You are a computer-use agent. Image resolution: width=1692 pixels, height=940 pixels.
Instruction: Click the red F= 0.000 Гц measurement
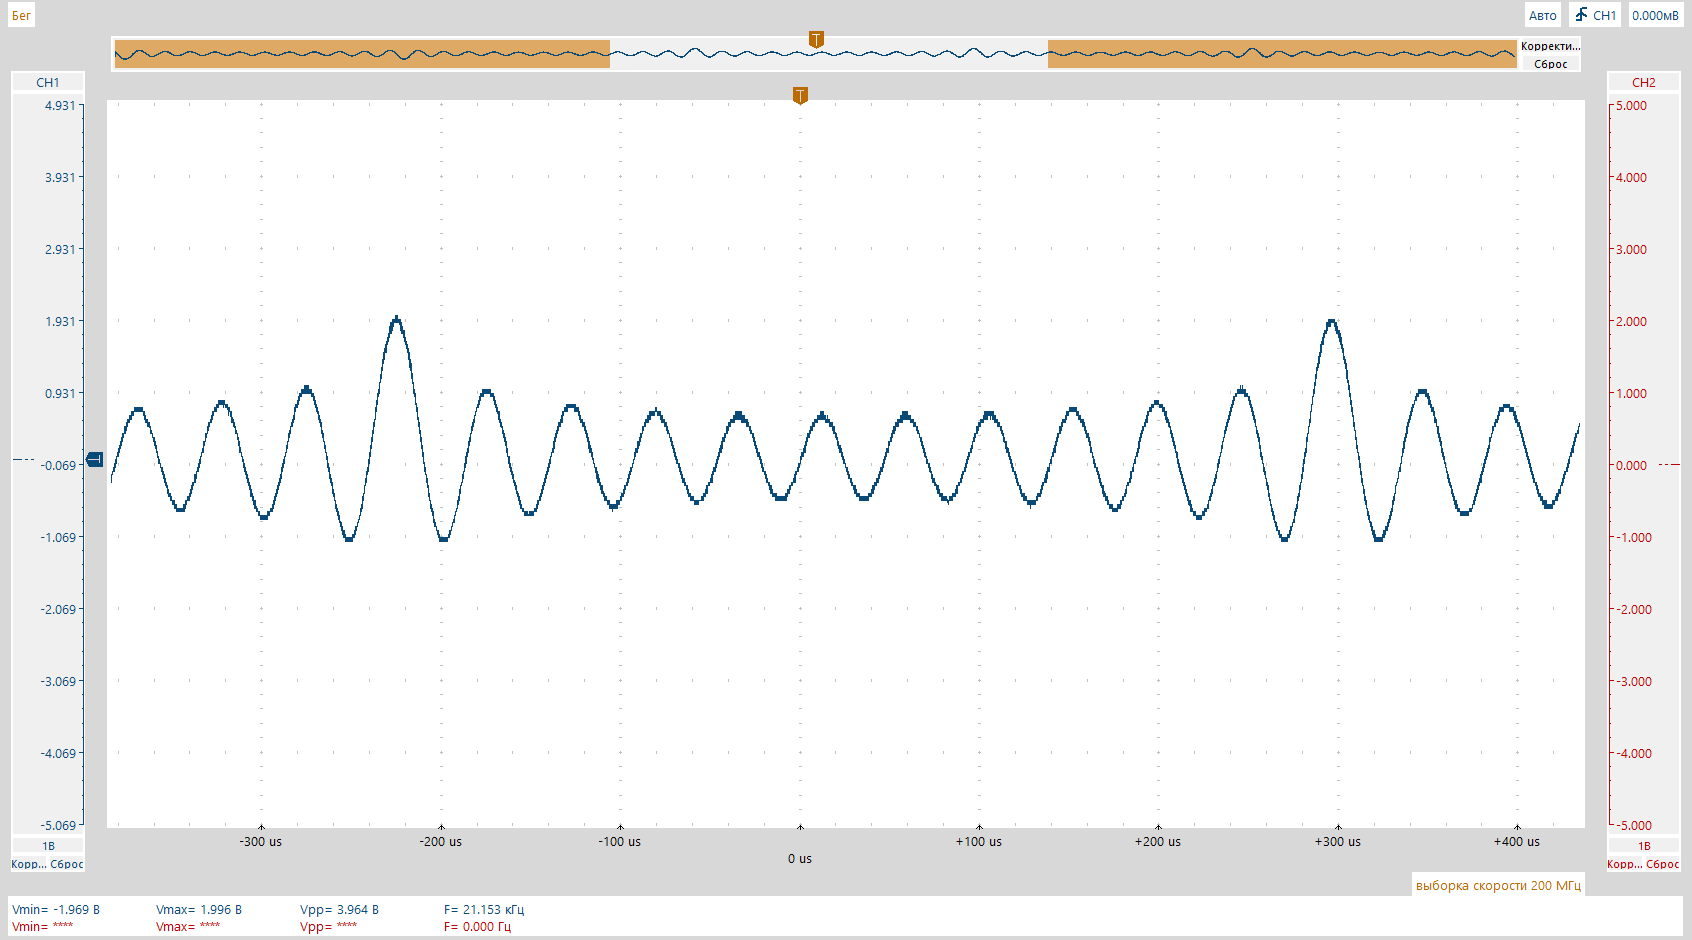[477, 926]
